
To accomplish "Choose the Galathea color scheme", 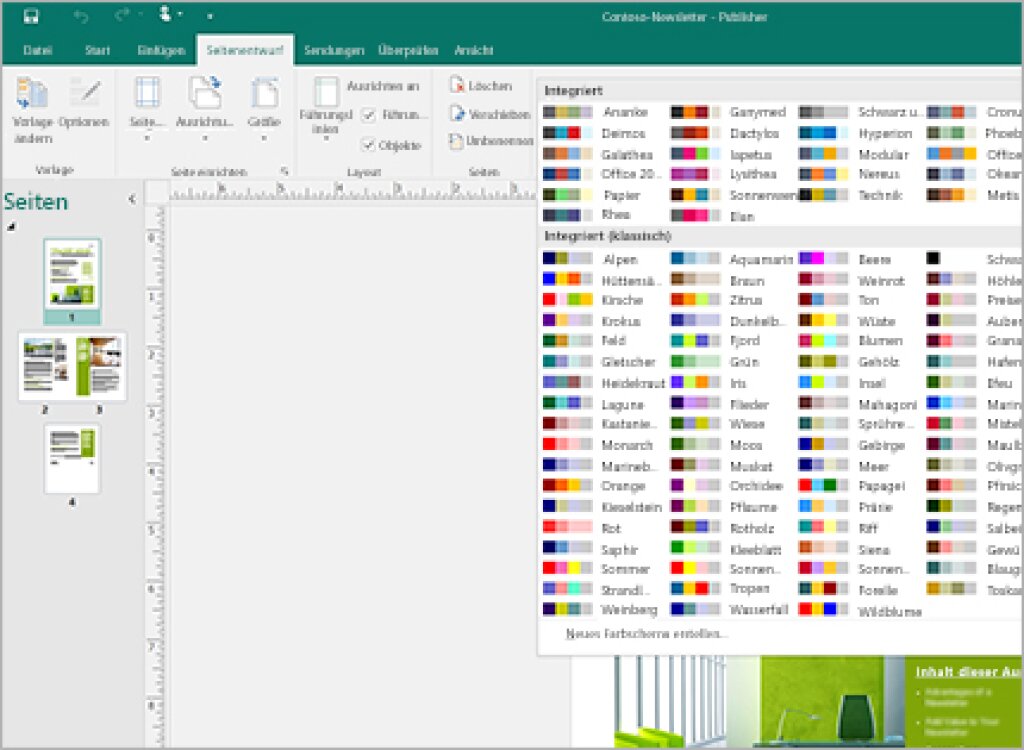I will point(598,154).
